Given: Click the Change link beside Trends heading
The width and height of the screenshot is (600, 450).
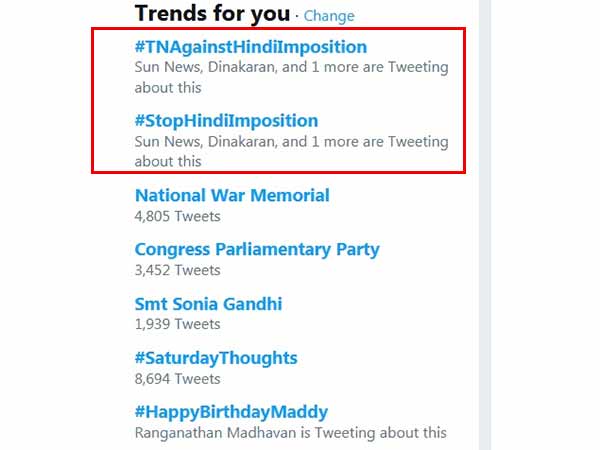Looking at the screenshot, I should click(x=329, y=16).
